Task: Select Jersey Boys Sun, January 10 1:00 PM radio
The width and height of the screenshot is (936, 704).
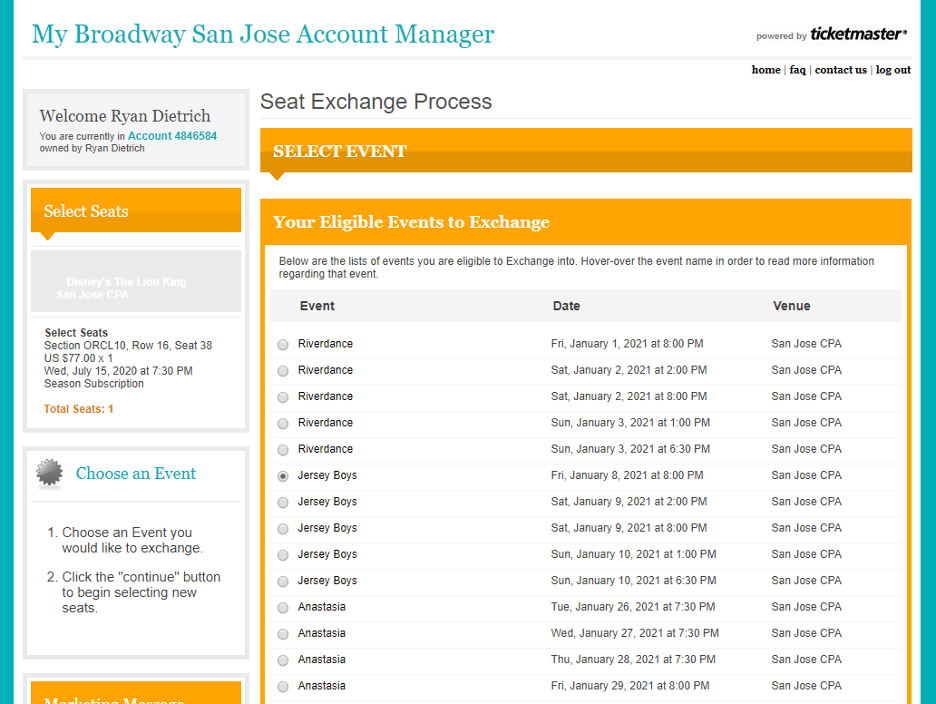Action: click(x=283, y=555)
